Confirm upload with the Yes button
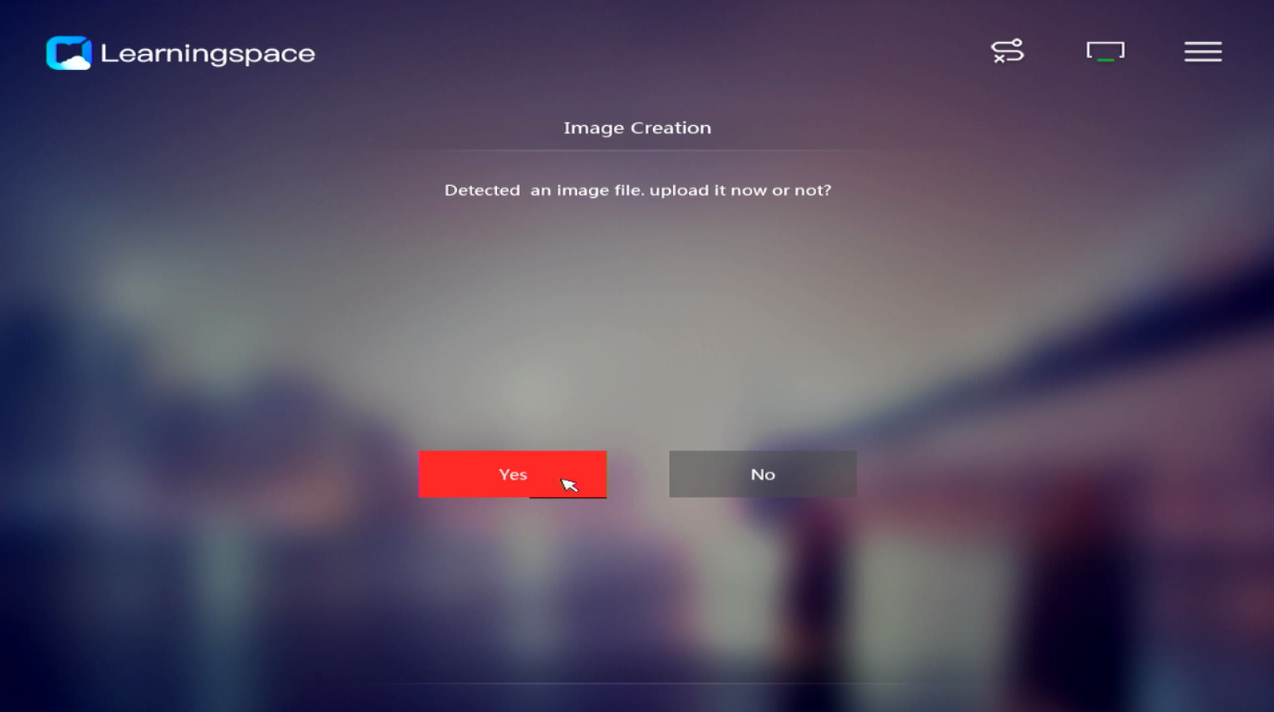This screenshot has width=1274, height=712. pos(512,474)
